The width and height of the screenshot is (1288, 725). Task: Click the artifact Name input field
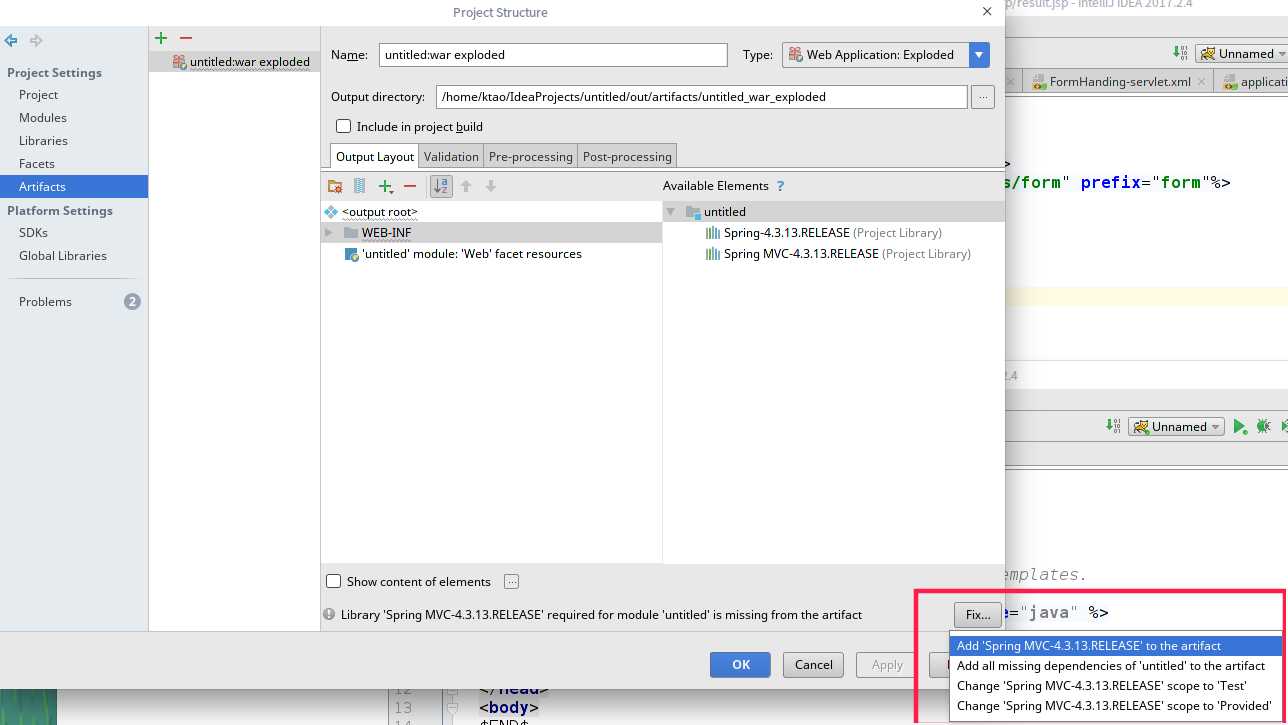pos(553,55)
